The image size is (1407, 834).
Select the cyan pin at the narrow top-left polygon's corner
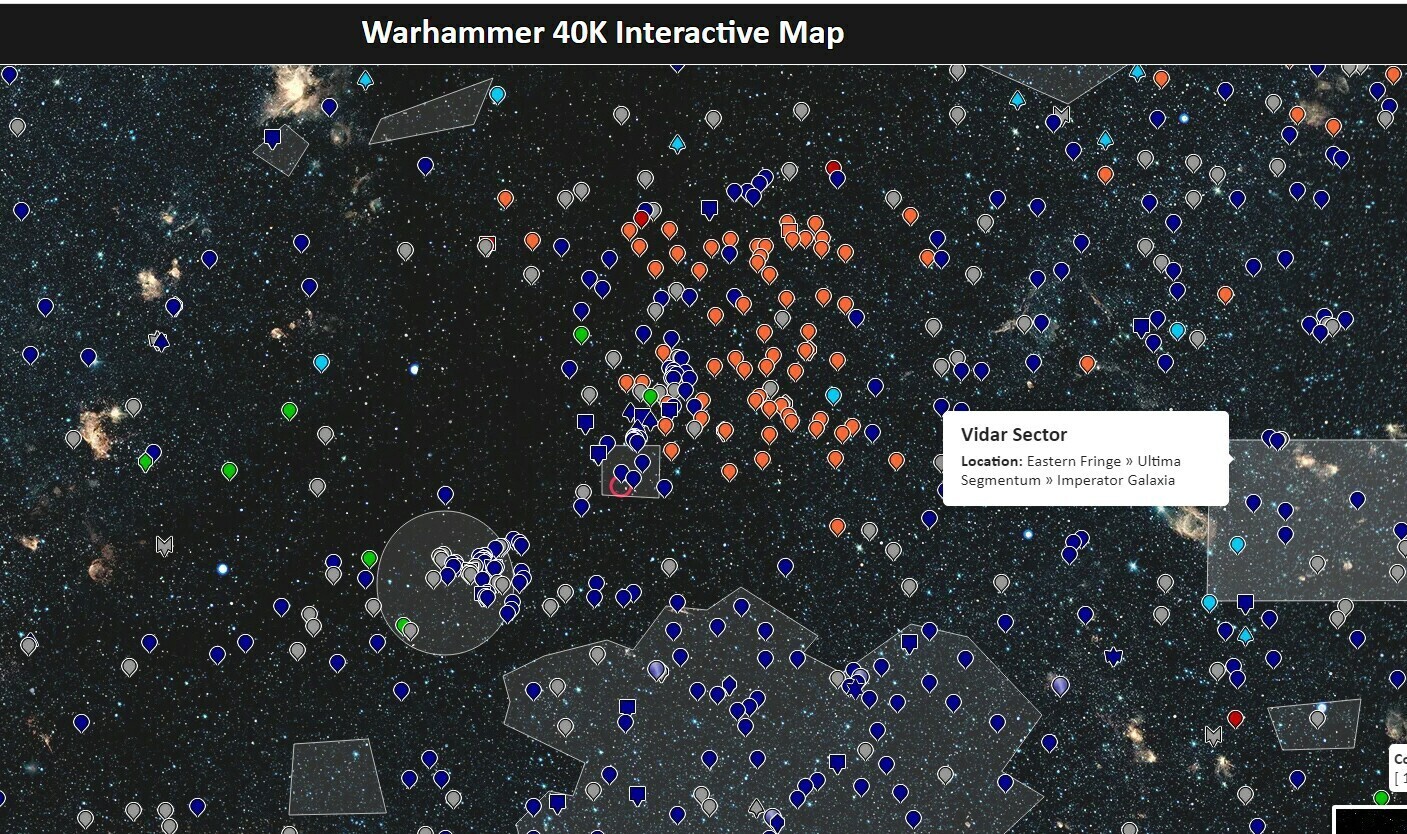[x=497, y=95]
